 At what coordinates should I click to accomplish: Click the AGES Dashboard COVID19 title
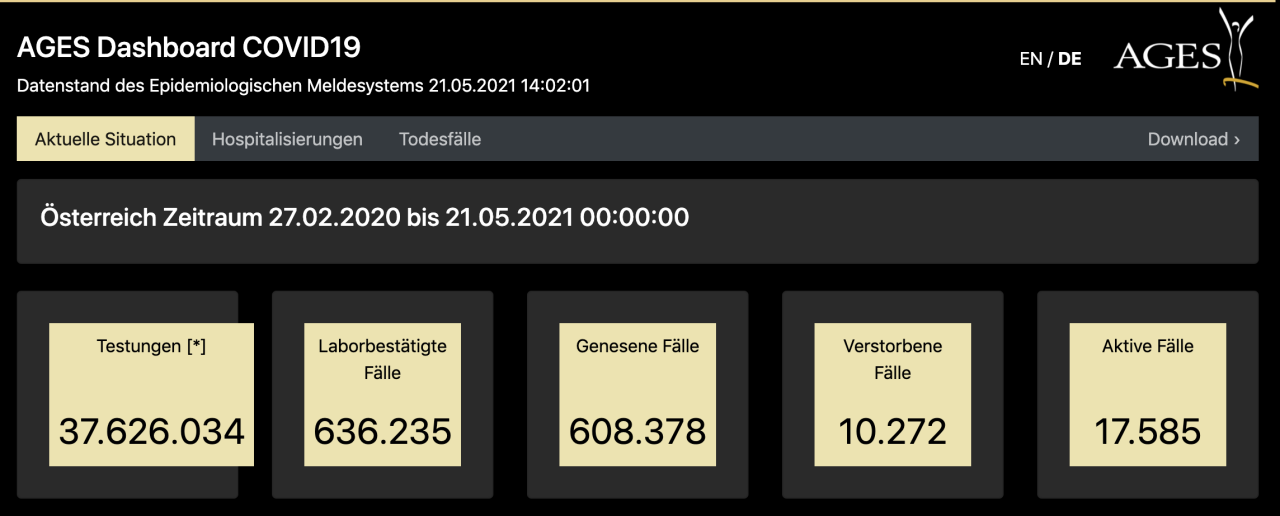coord(189,47)
